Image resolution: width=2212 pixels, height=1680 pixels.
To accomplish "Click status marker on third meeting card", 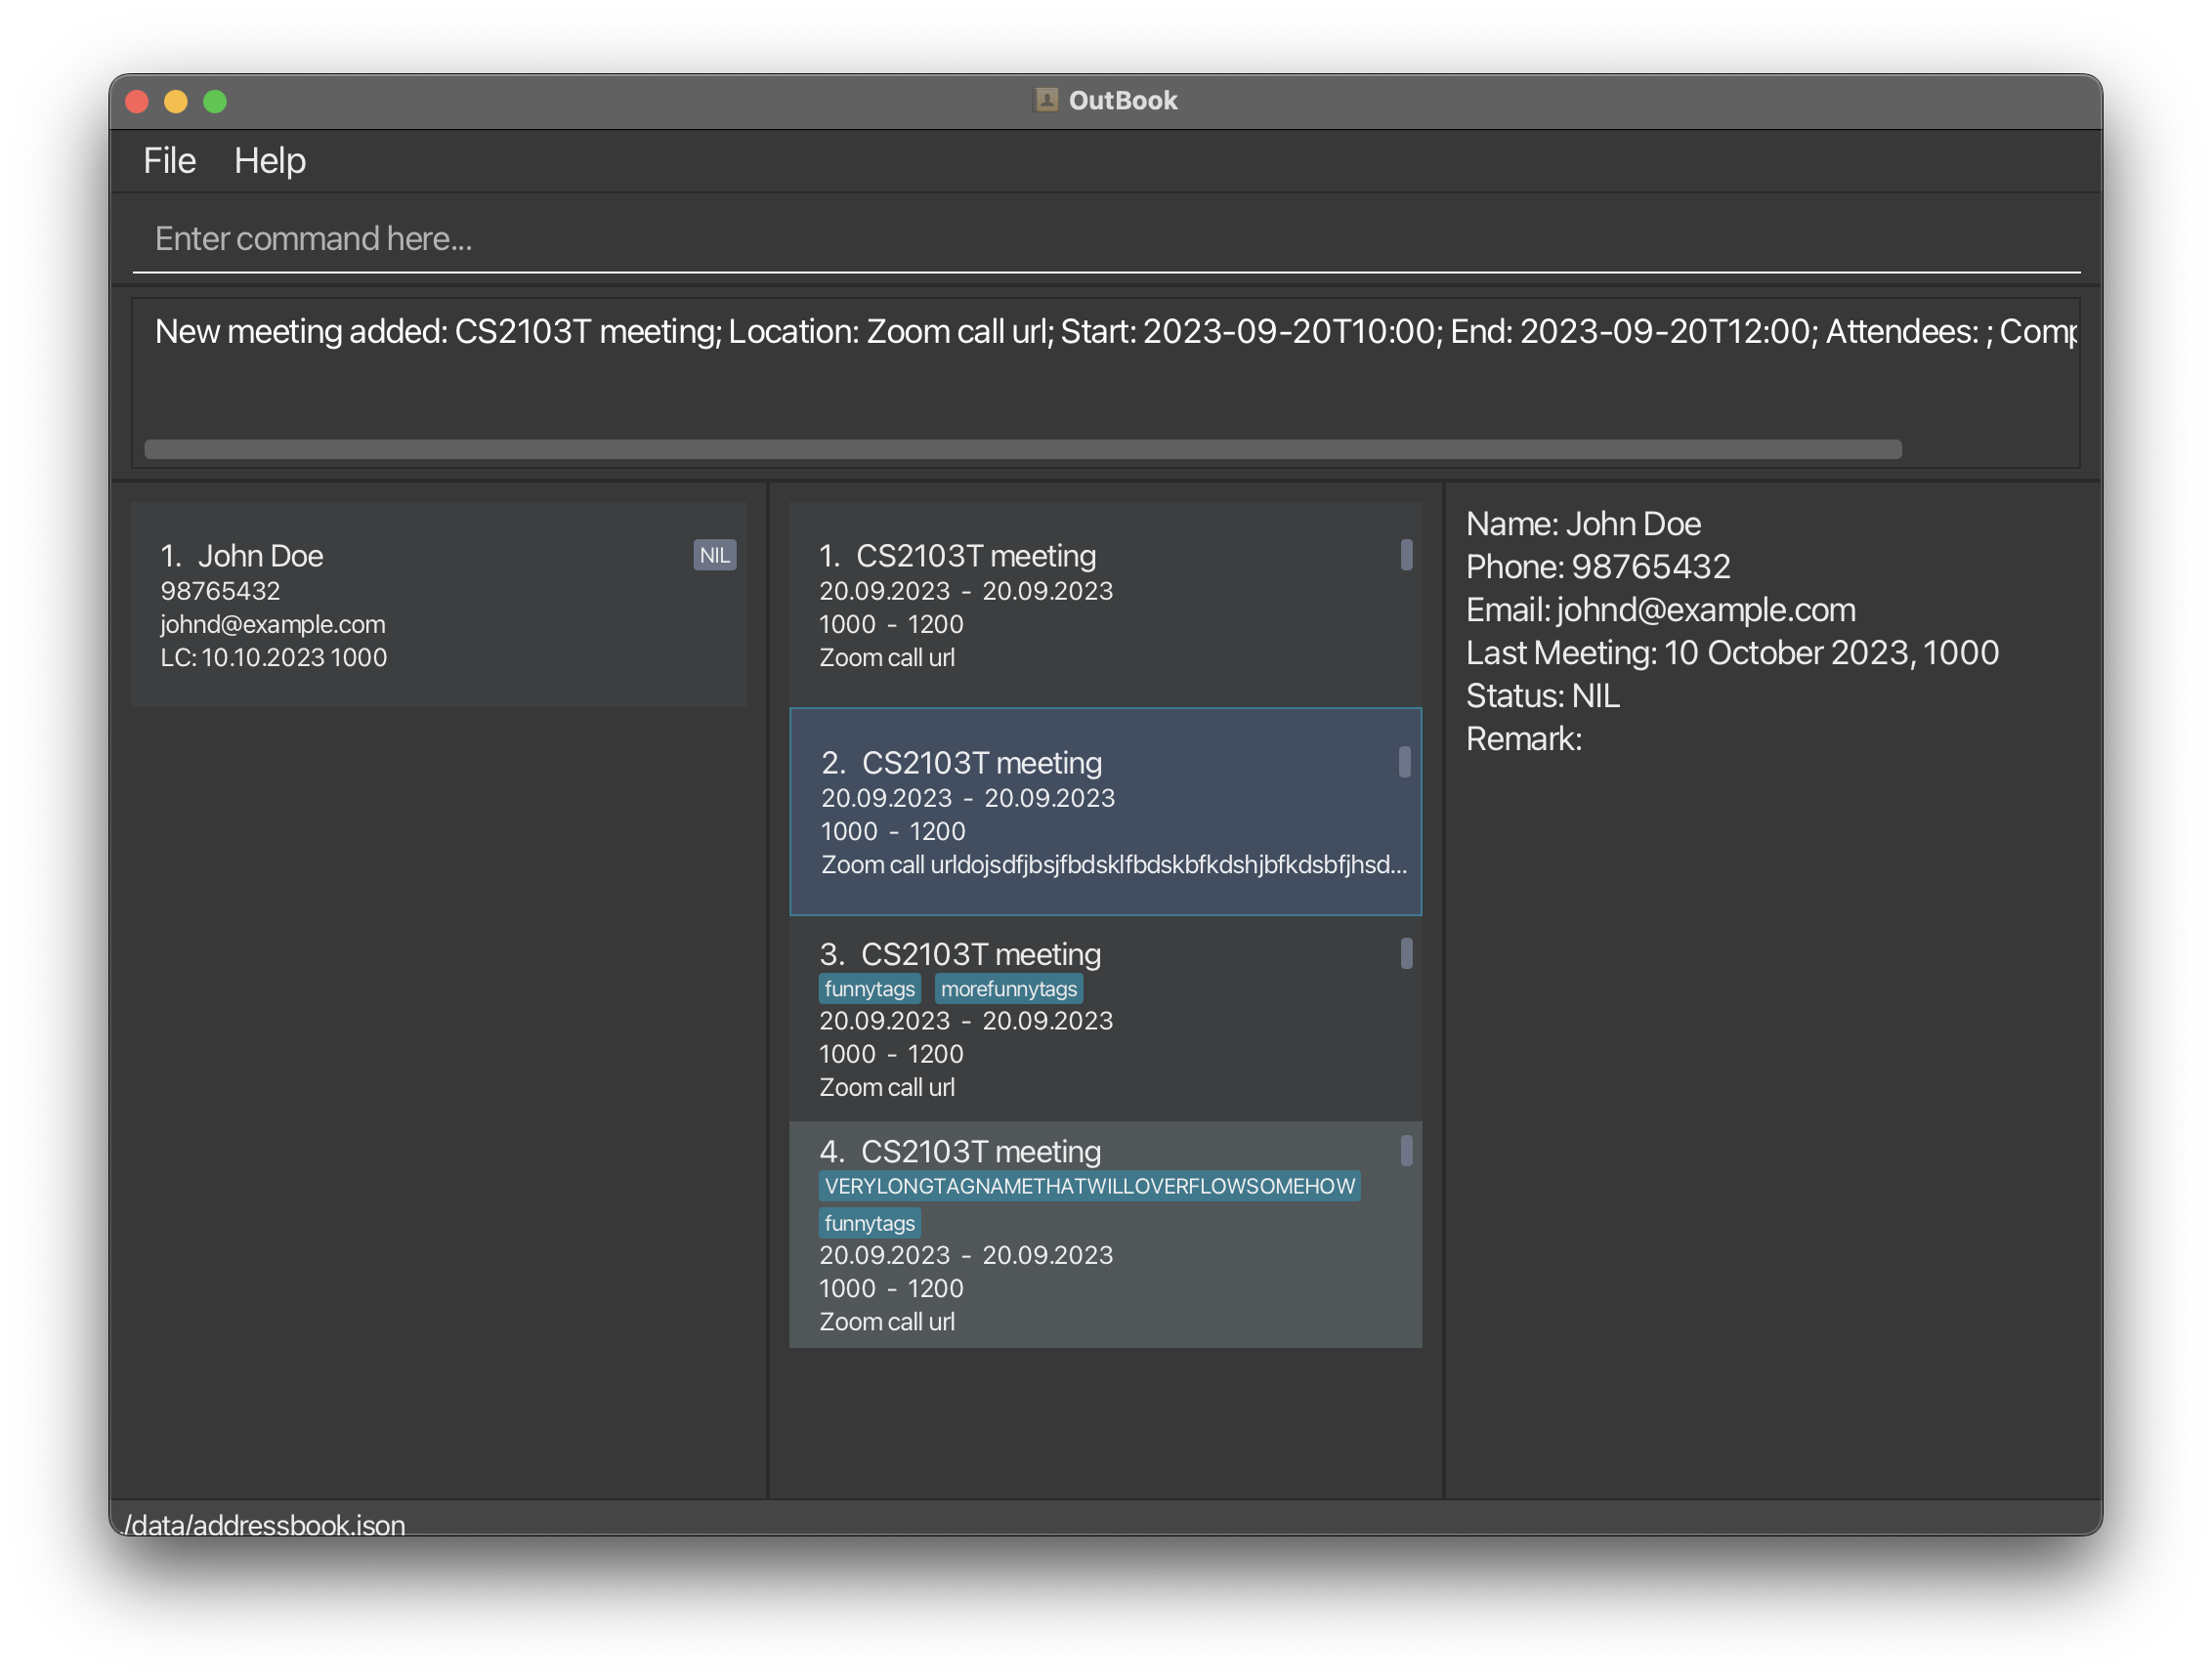I will (x=1406, y=953).
